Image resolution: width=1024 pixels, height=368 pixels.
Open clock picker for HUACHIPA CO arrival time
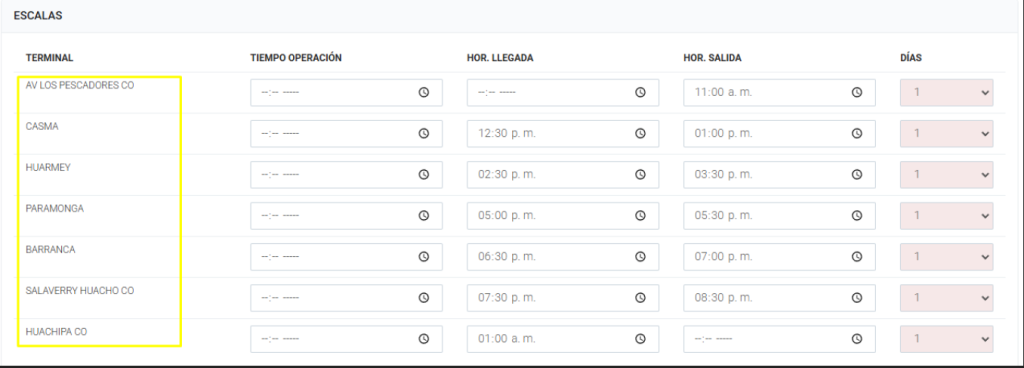[x=640, y=339]
